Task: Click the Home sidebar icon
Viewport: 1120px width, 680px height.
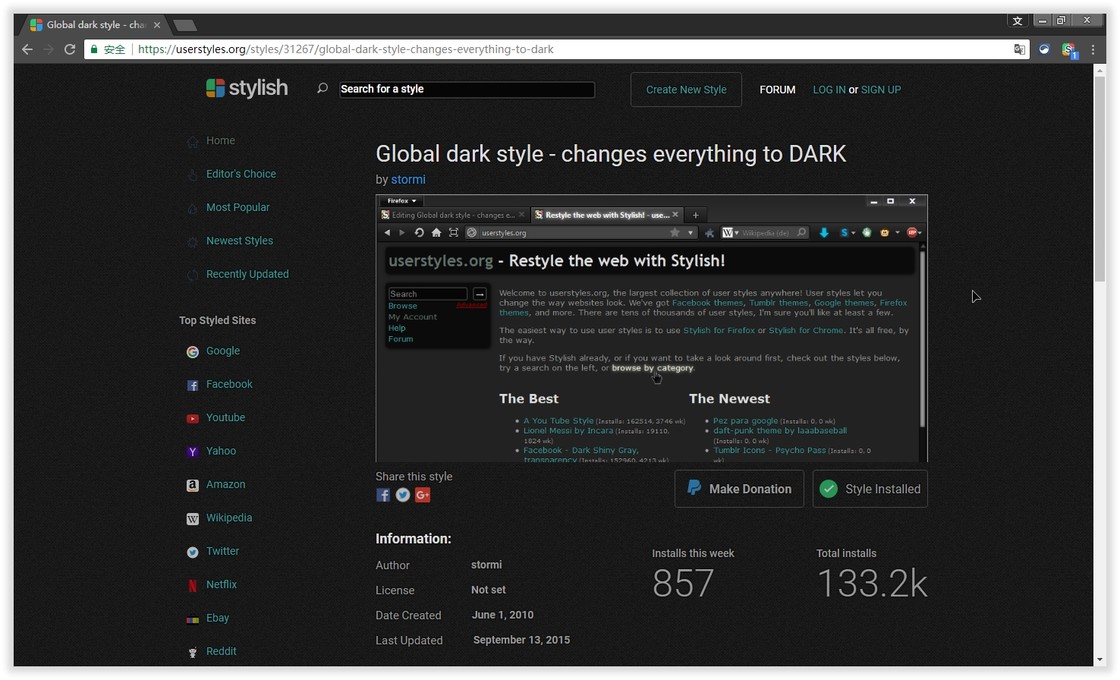Action: coord(192,141)
